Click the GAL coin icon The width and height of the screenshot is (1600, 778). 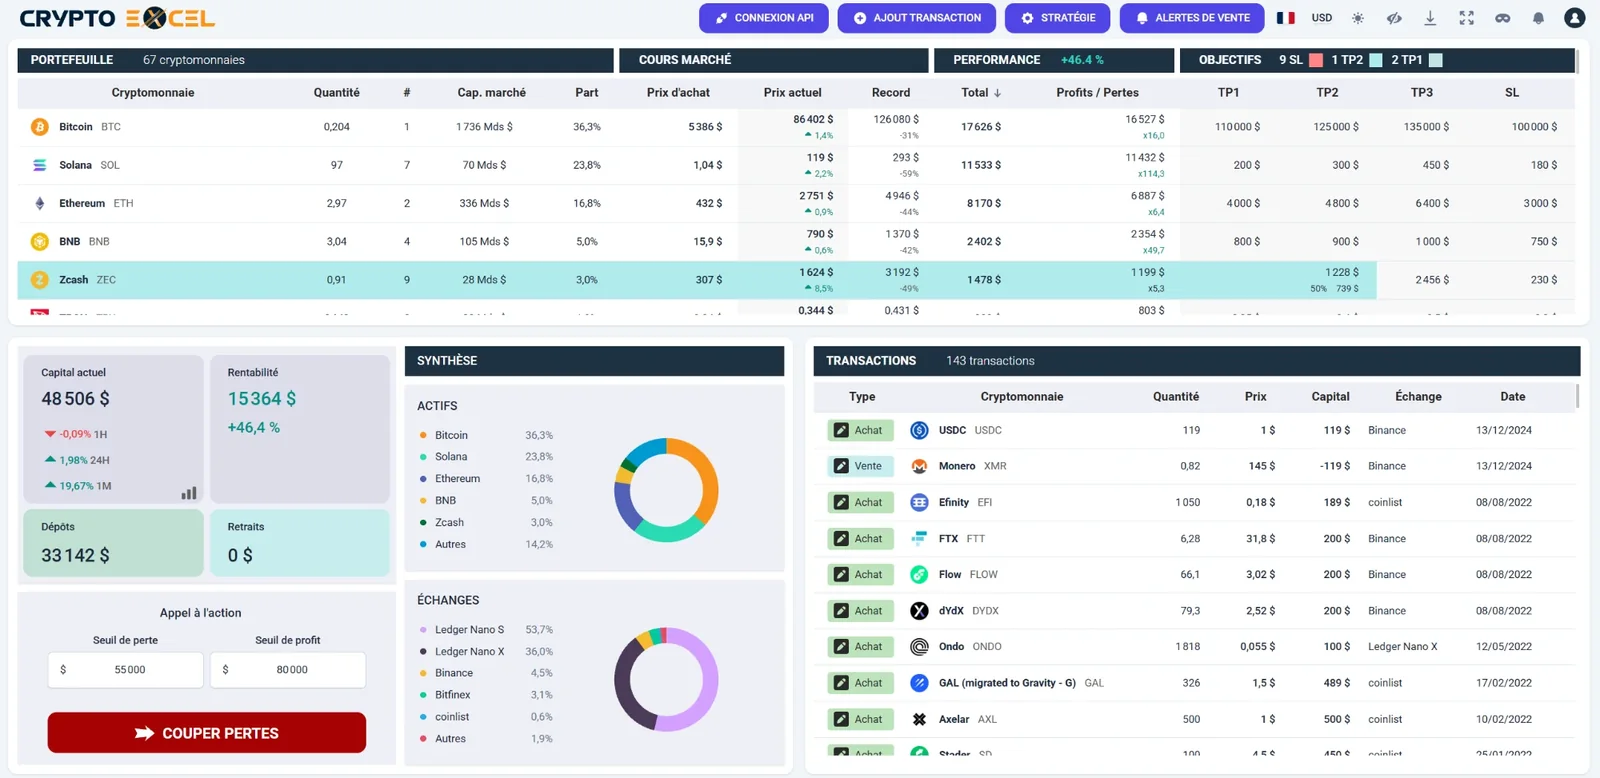(x=919, y=683)
